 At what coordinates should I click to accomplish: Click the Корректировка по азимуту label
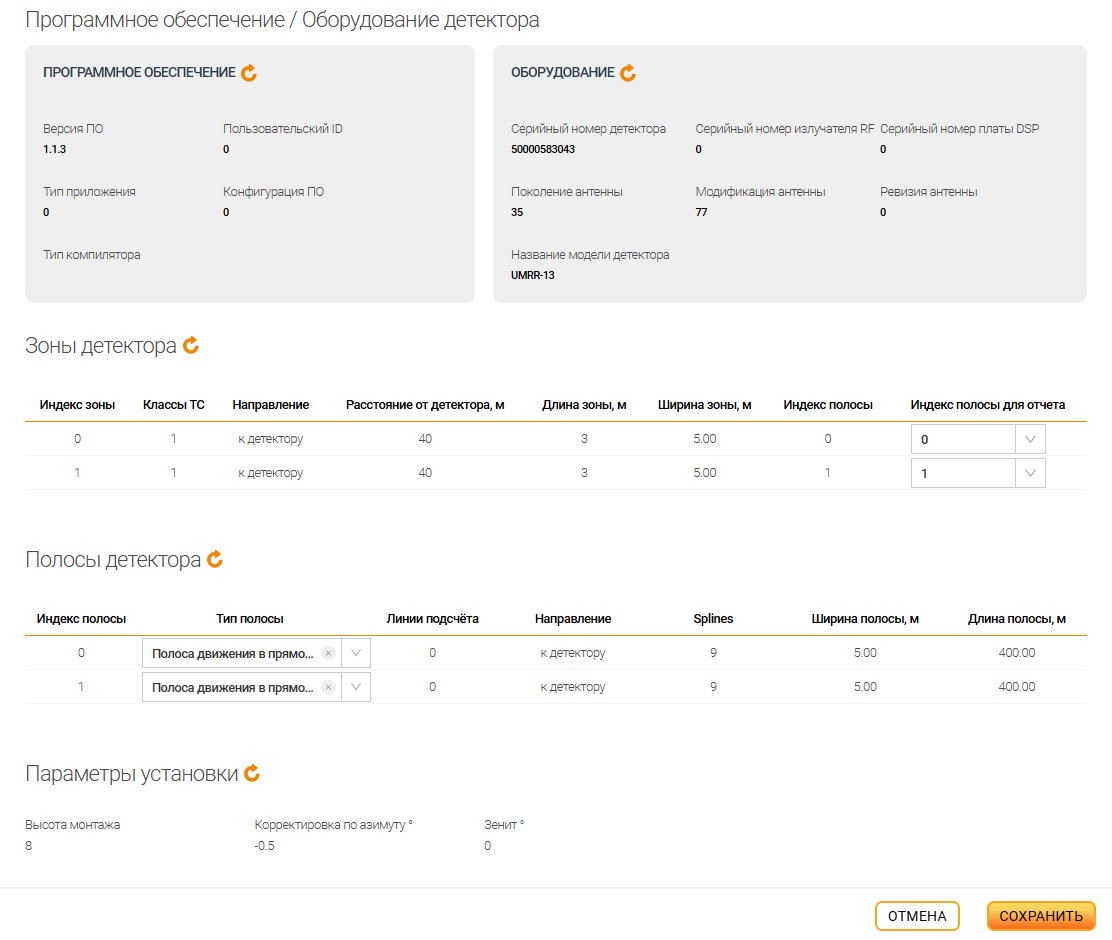pyautogui.click(x=333, y=824)
